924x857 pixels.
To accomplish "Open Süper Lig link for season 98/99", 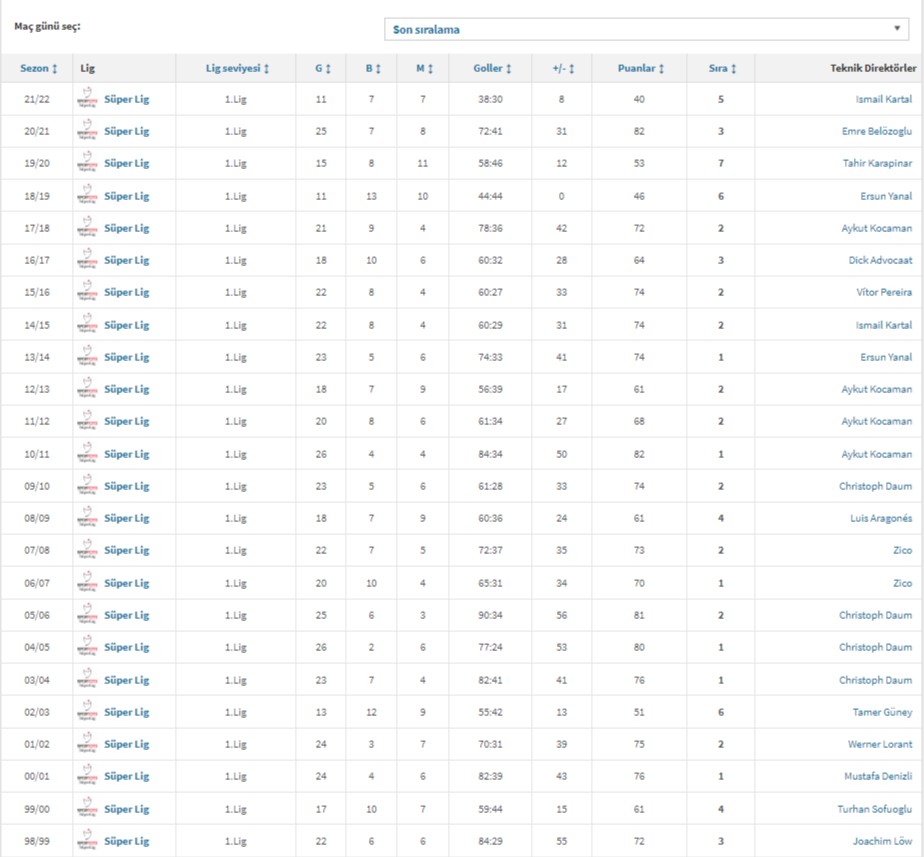I will click(127, 841).
